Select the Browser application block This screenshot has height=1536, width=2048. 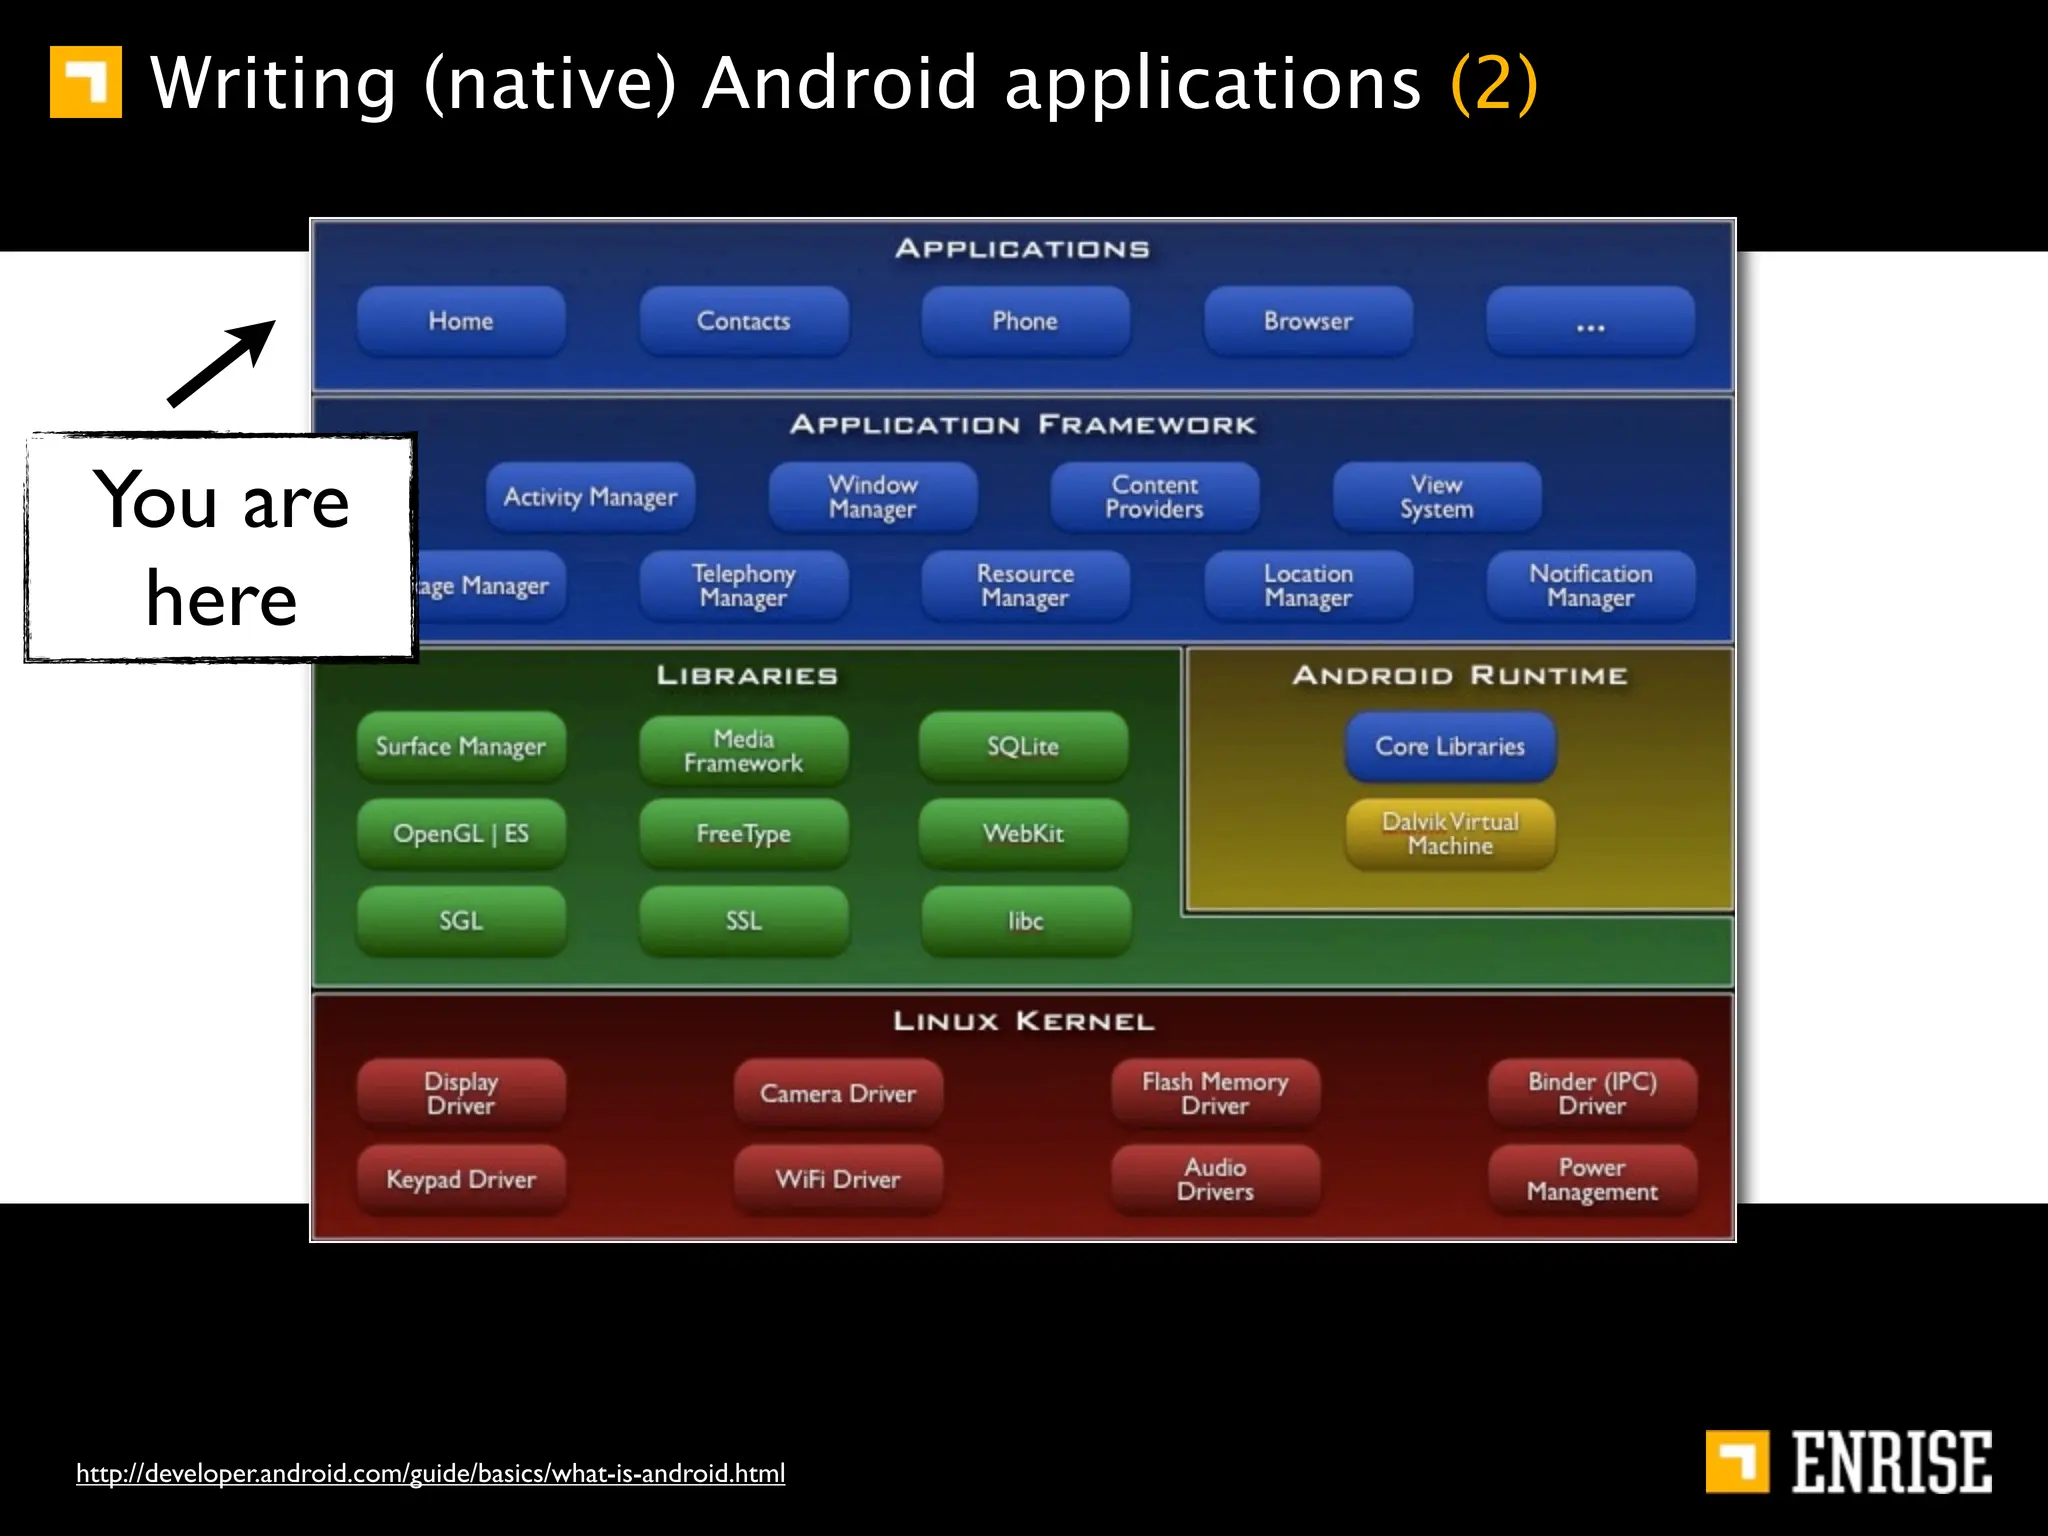(1308, 321)
